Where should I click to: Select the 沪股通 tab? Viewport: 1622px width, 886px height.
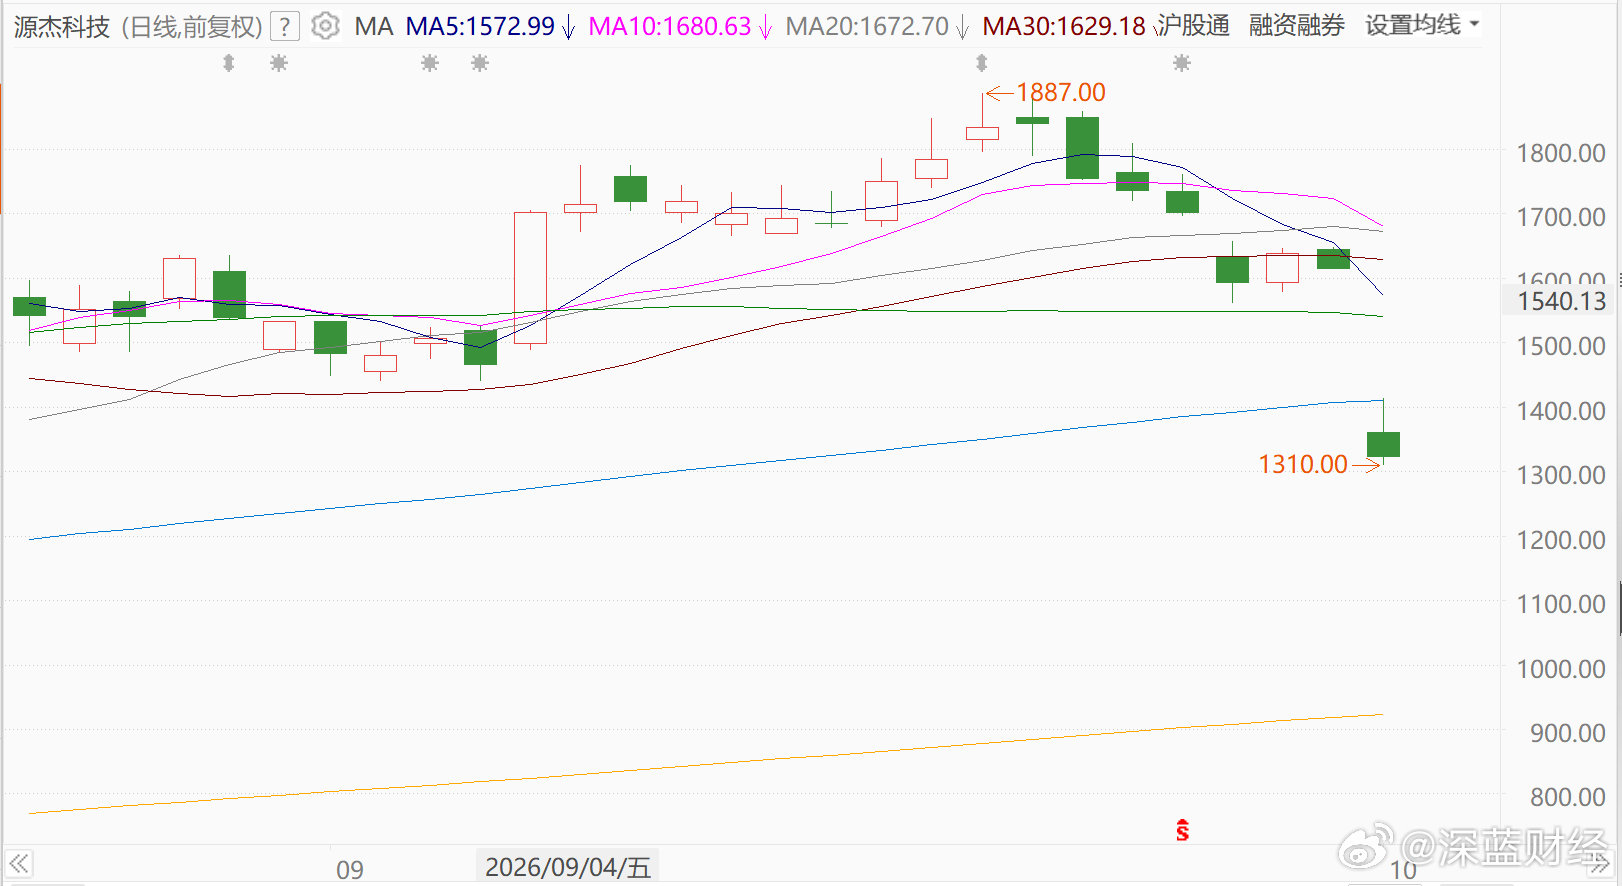(1194, 25)
